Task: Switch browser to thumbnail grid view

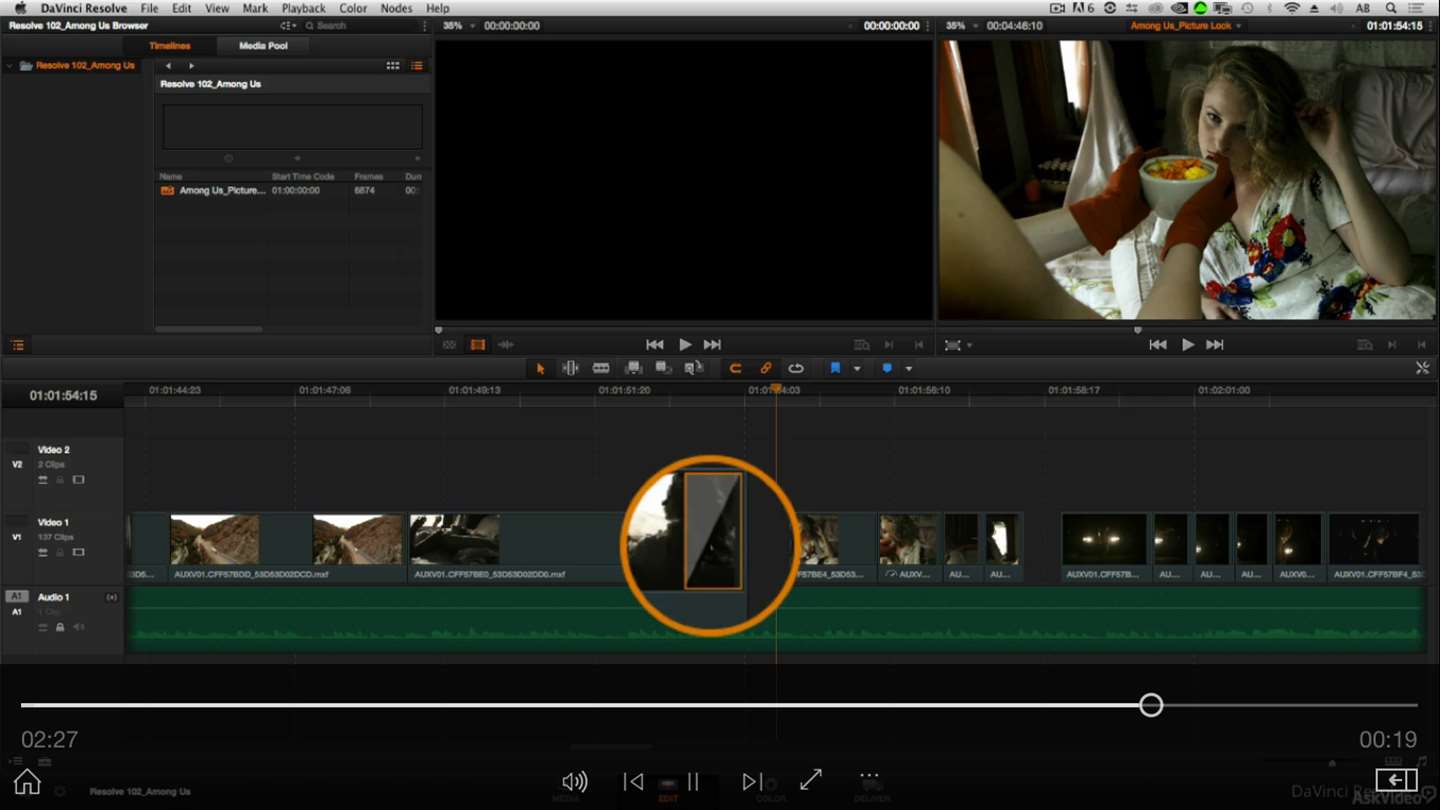Action: tap(393, 66)
